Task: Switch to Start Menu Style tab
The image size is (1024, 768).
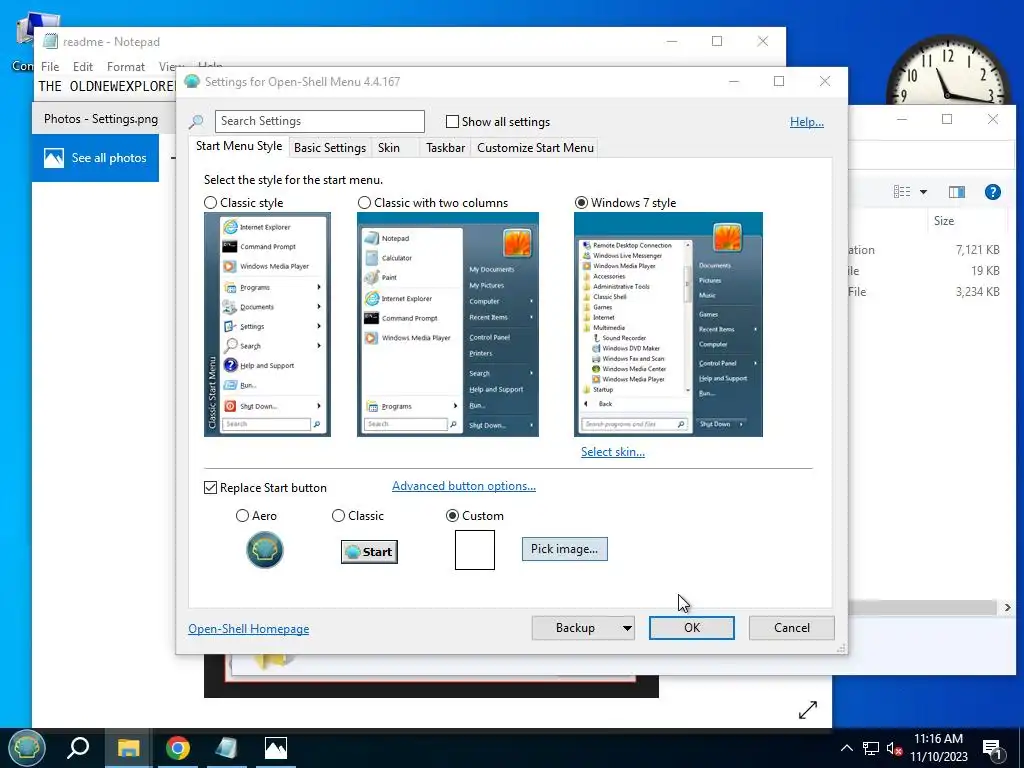Action: coord(239,146)
